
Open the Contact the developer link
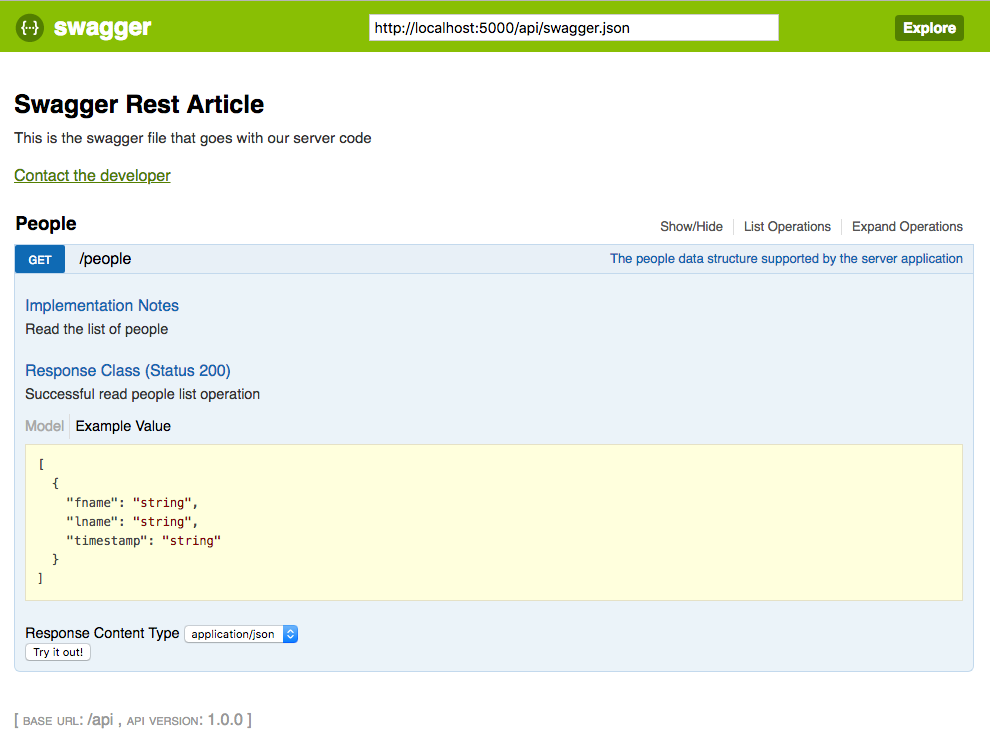point(92,176)
